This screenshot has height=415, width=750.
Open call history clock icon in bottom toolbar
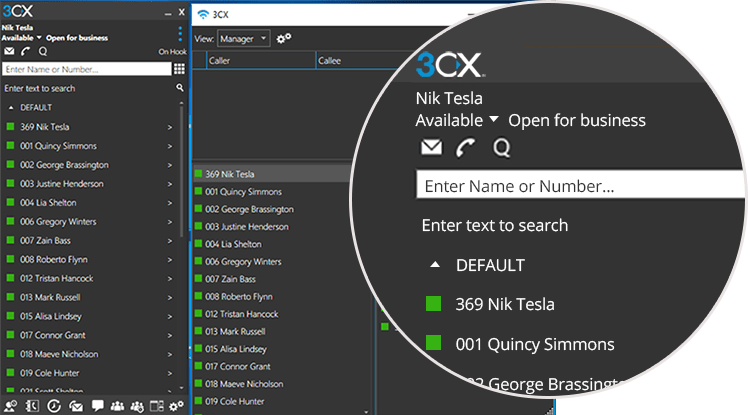(54, 406)
